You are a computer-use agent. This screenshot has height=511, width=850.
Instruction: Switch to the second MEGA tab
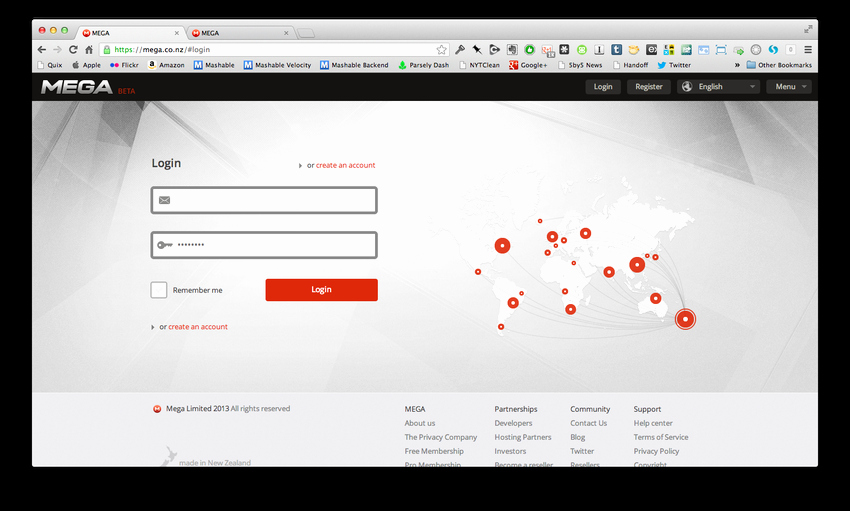[x=240, y=33]
